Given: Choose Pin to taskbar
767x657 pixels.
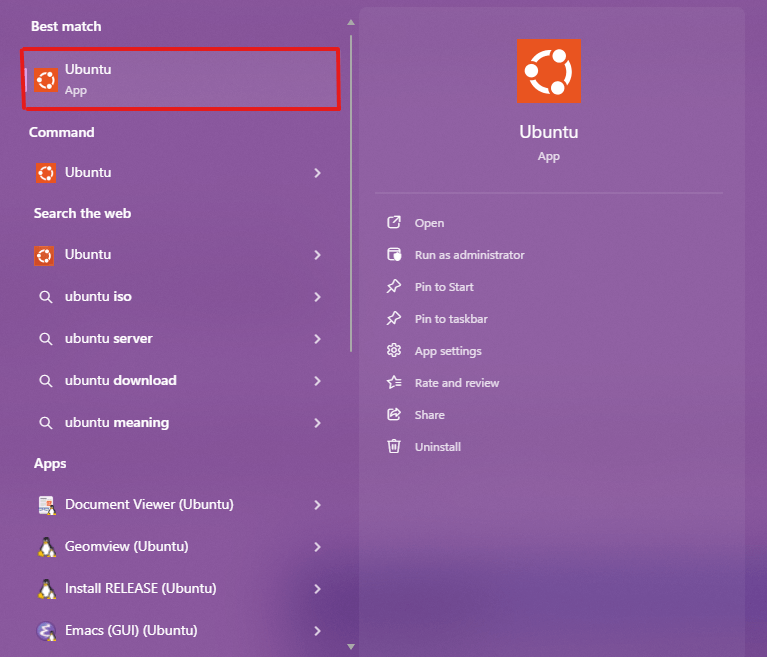Looking at the screenshot, I should tap(451, 319).
